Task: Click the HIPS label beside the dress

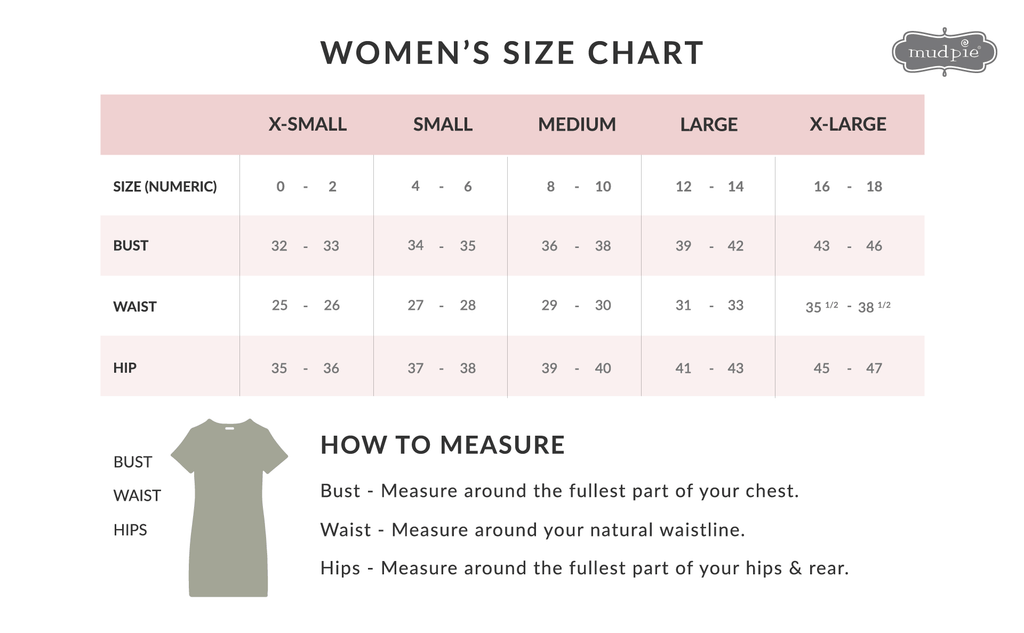Action: (x=130, y=530)
